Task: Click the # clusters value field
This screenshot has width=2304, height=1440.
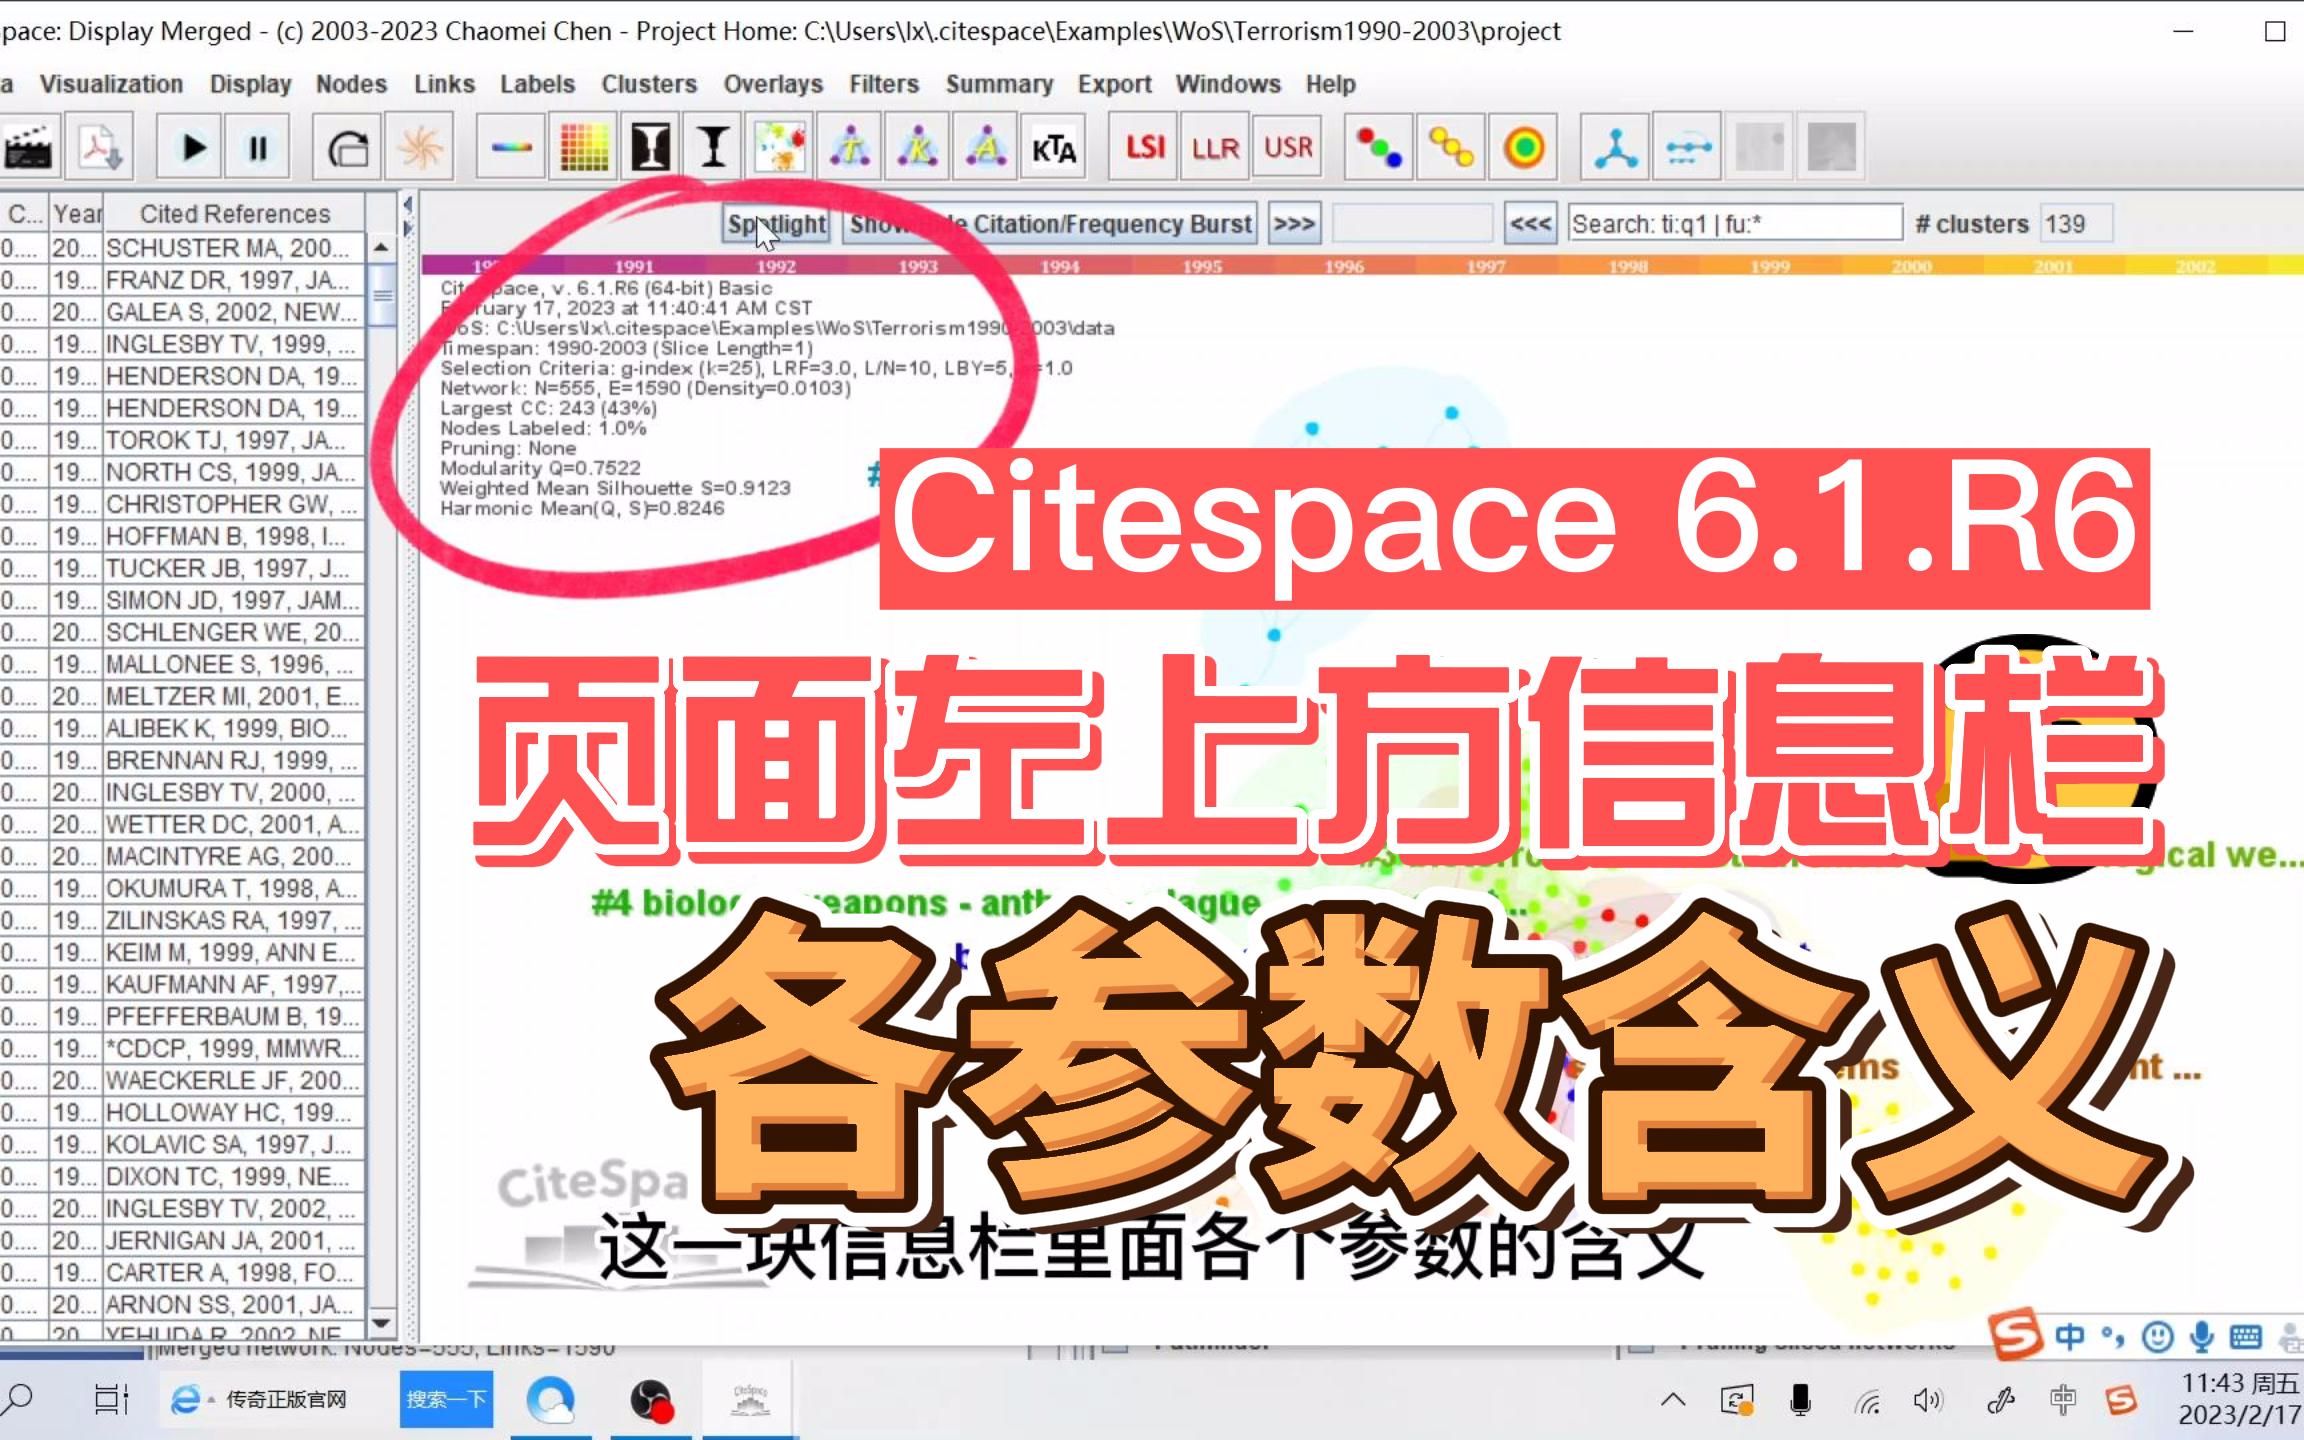Action: click(x=2076, y=224)
